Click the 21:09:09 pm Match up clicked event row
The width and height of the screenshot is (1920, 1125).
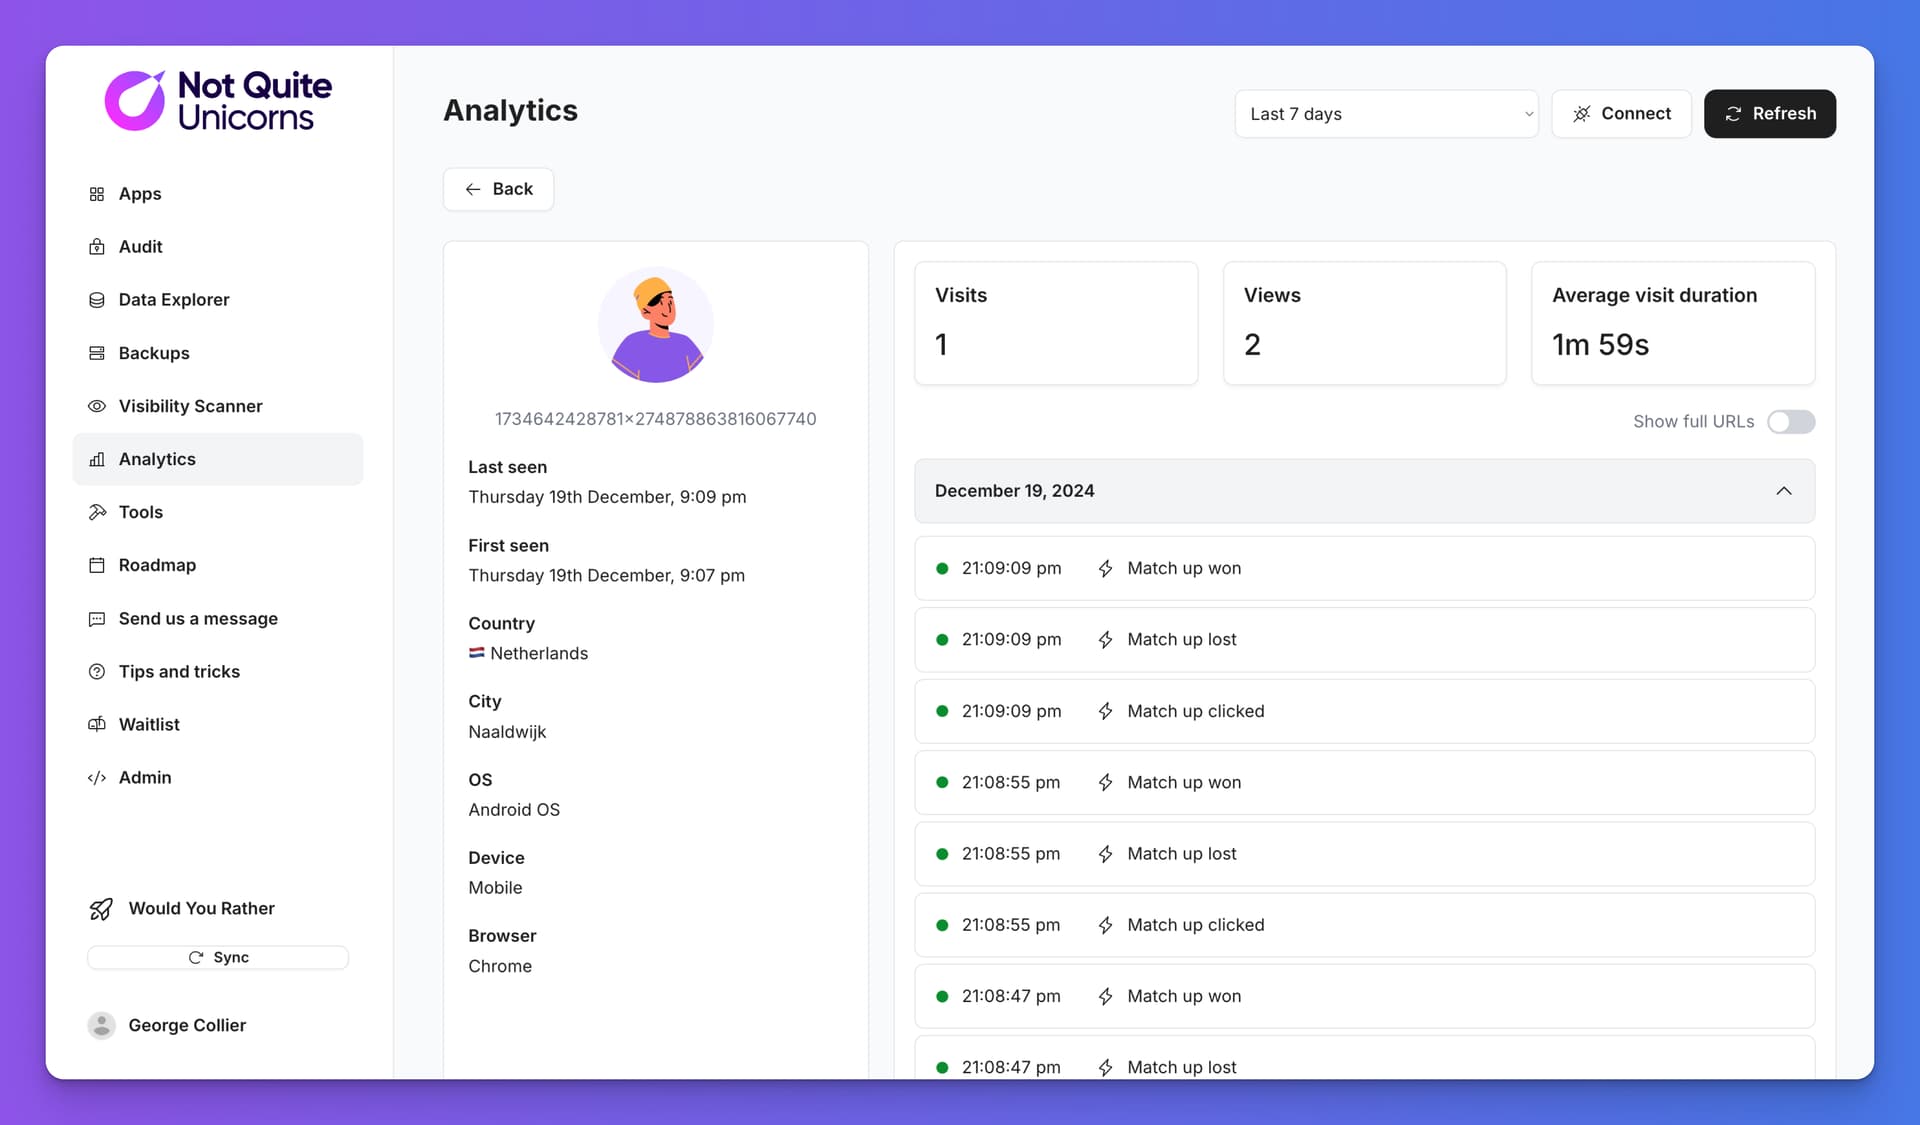[1364, 711]
